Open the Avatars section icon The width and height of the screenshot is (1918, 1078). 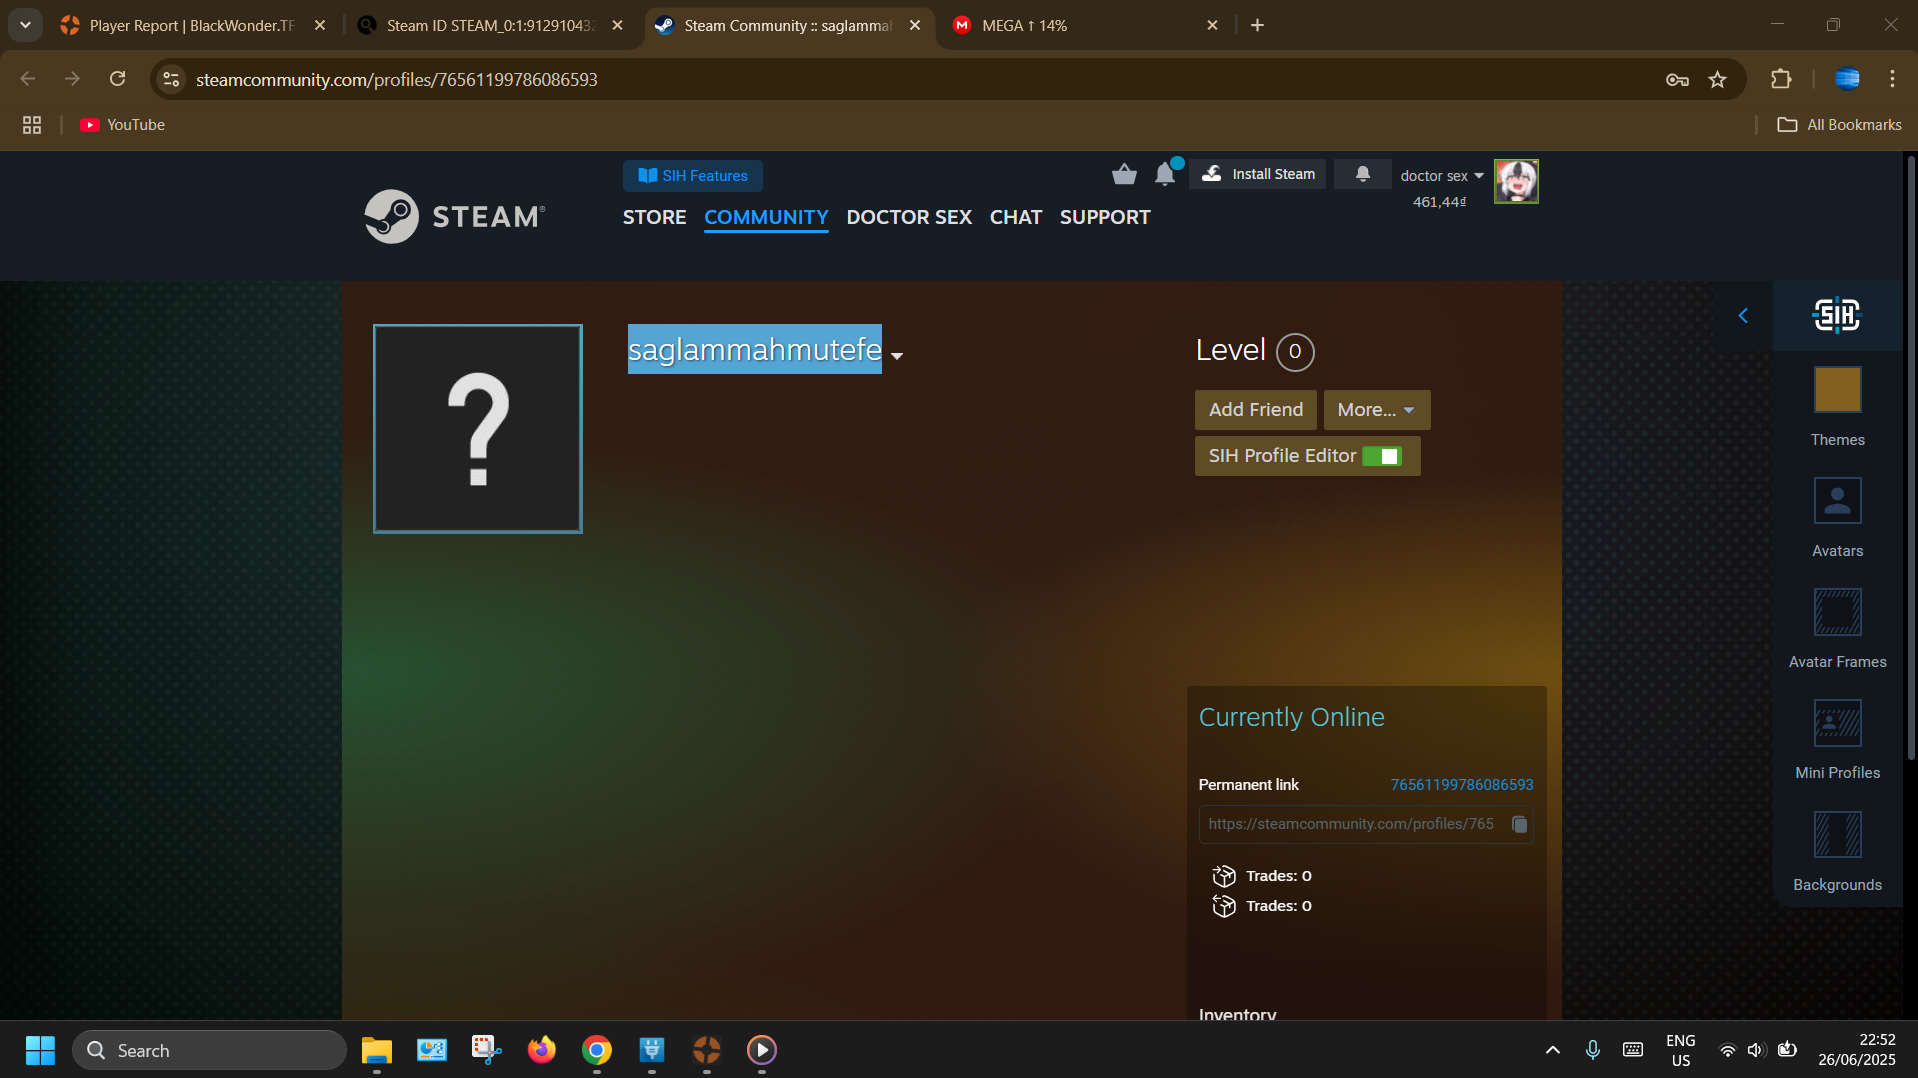[1837, 501]
